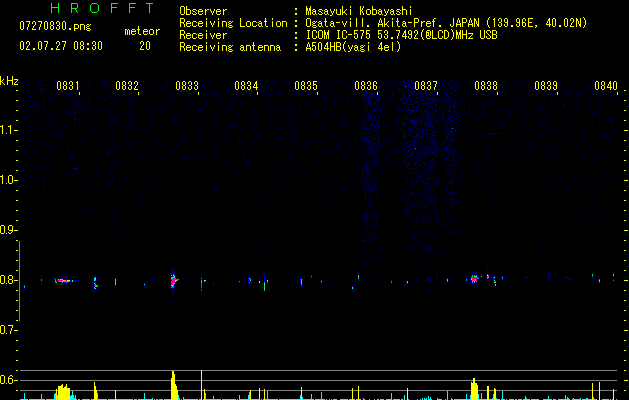Click the ICOM IC-575 receiver details

pos(401,35)
